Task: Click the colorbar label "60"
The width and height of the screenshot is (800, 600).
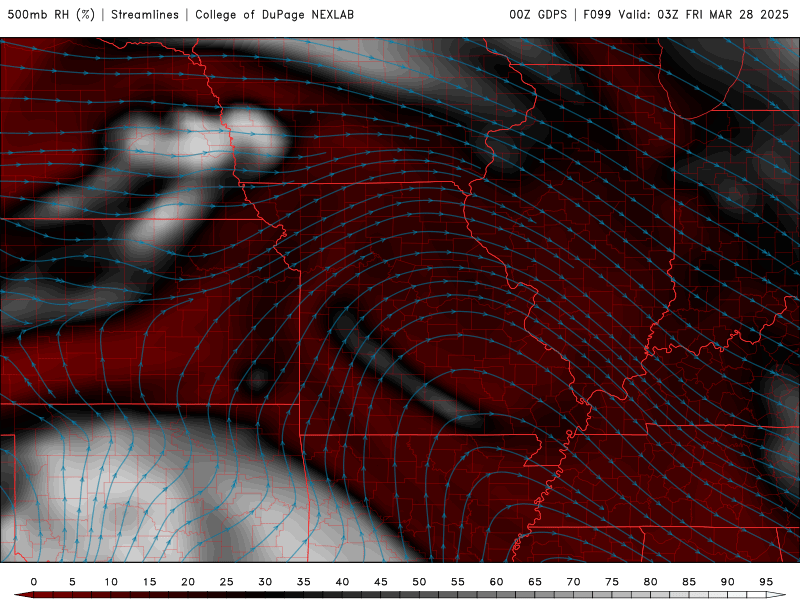Action: click(496, 582)
